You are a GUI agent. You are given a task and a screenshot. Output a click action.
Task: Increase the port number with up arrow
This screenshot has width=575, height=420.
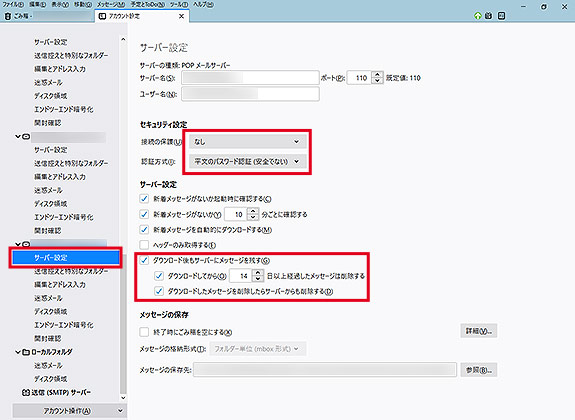pyautogui.click(x=377, y=75)
